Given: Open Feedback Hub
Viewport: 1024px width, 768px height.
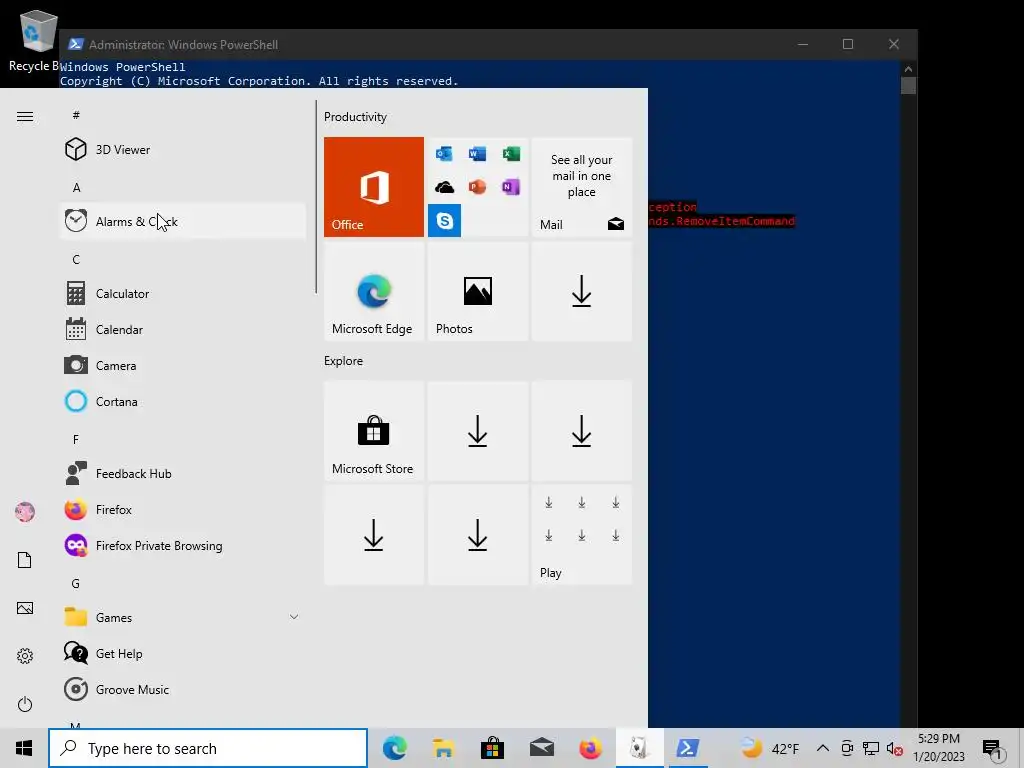Looking at the screenshot, I should point(183,473).
